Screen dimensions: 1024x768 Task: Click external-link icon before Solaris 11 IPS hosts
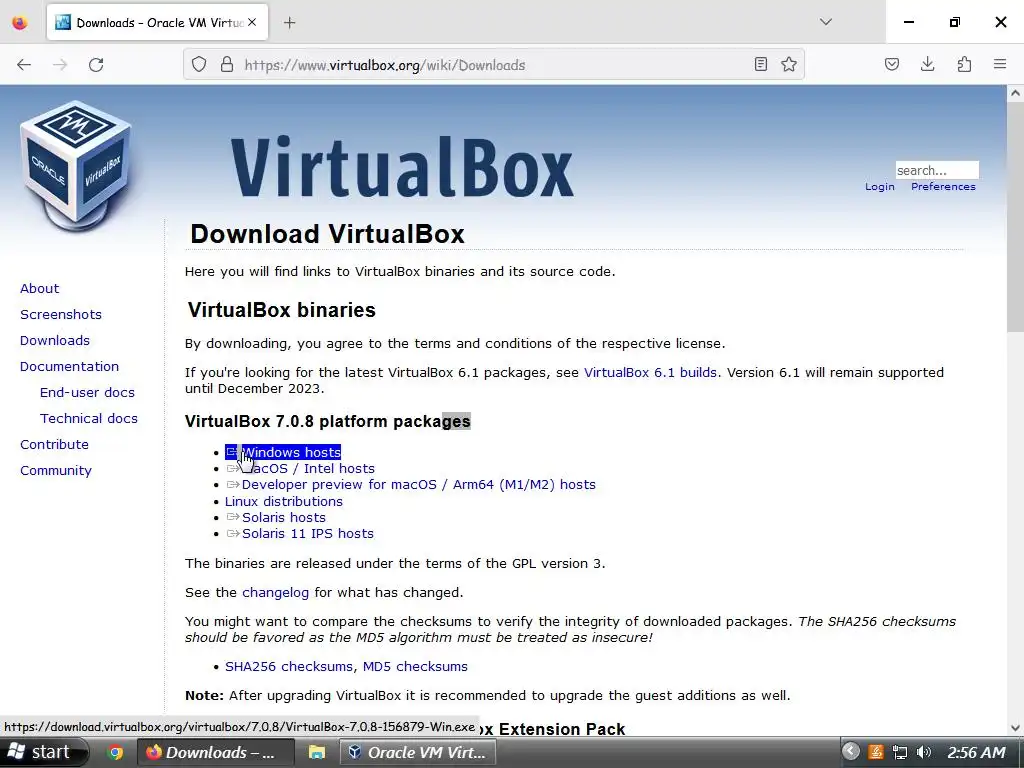pos(233,534)
